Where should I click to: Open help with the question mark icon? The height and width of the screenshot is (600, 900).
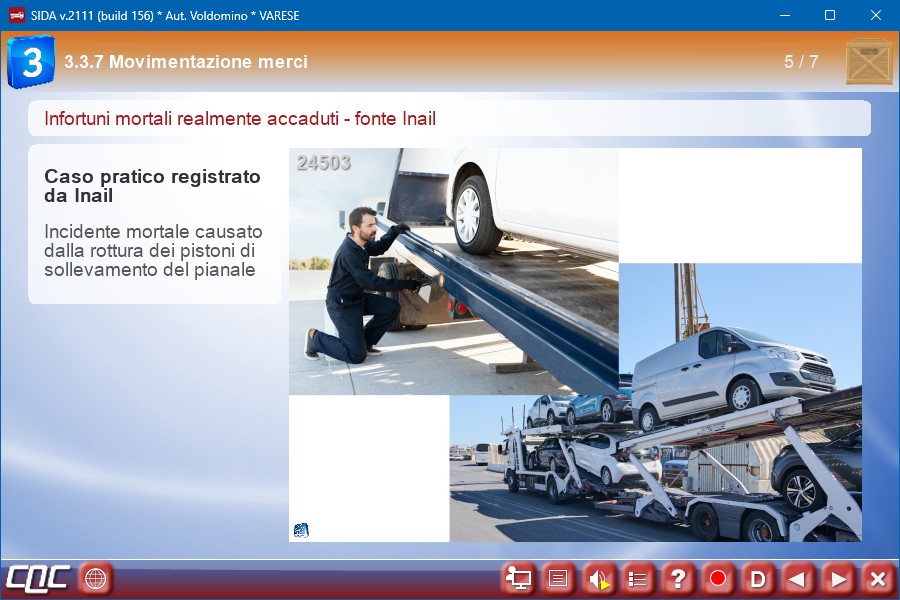click(x=678, y=578)
